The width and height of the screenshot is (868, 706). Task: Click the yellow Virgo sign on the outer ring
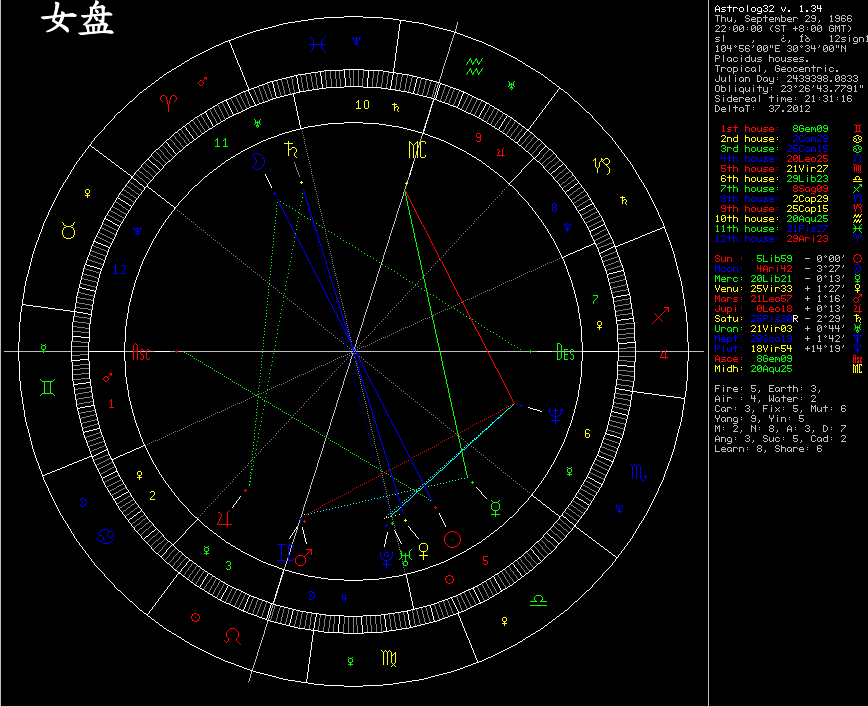click(386, 658)
